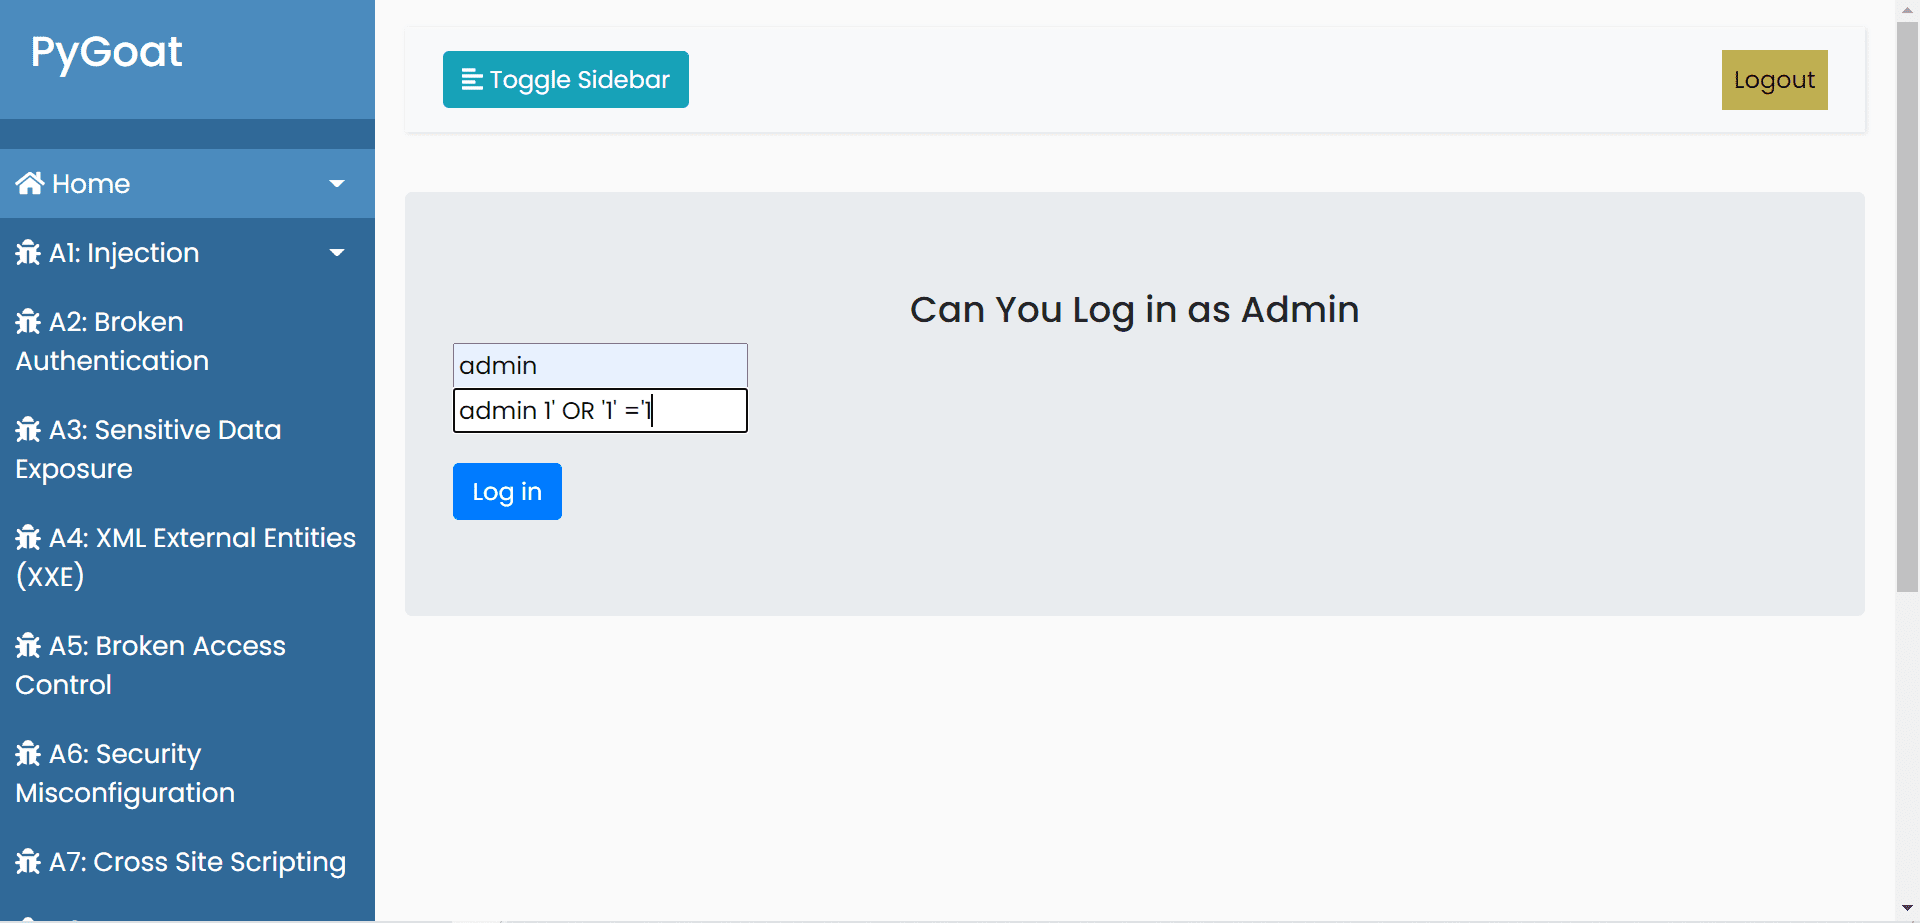Click the PyGoat logo title
The image size is (1920, 923).
tap(106, 52)
